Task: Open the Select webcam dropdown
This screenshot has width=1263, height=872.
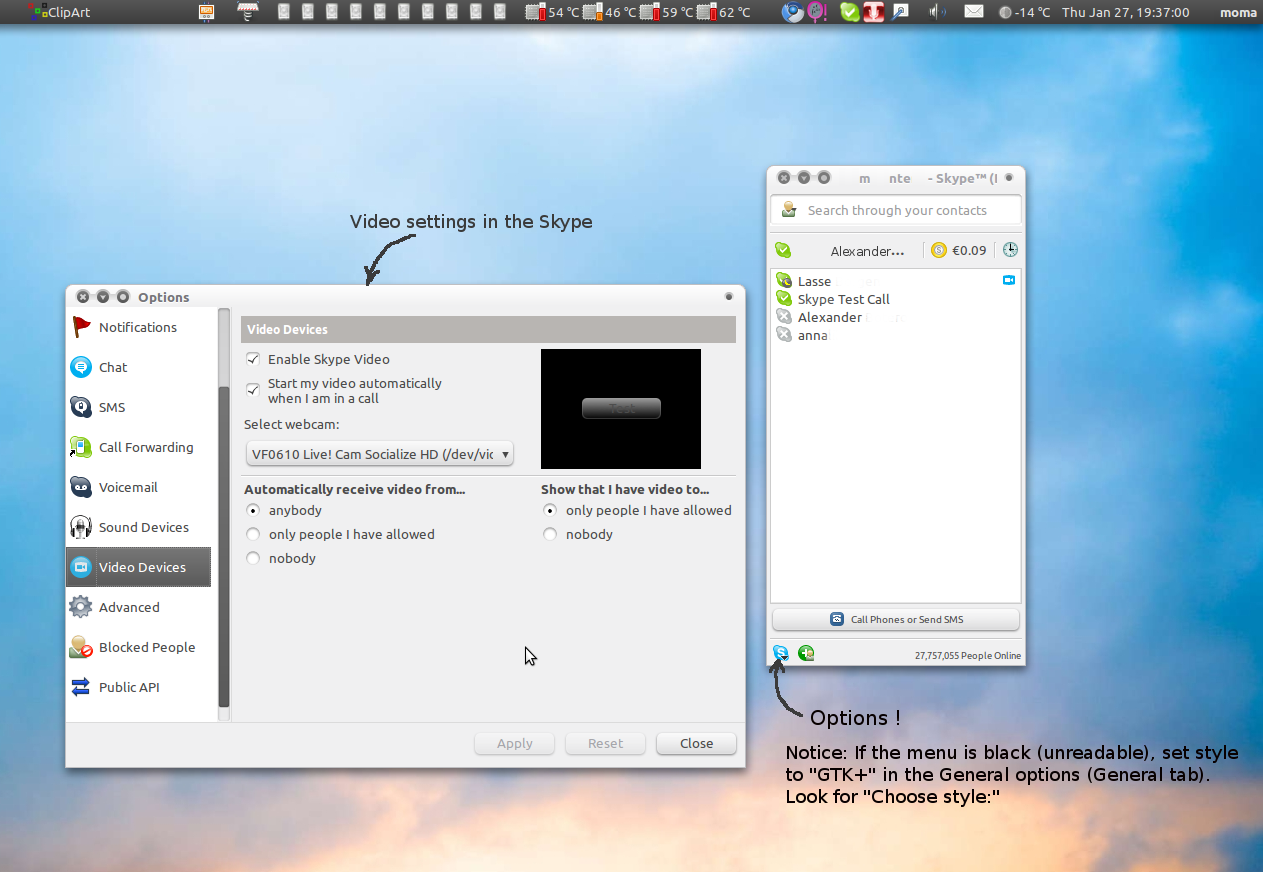Action: coord(379,454)
